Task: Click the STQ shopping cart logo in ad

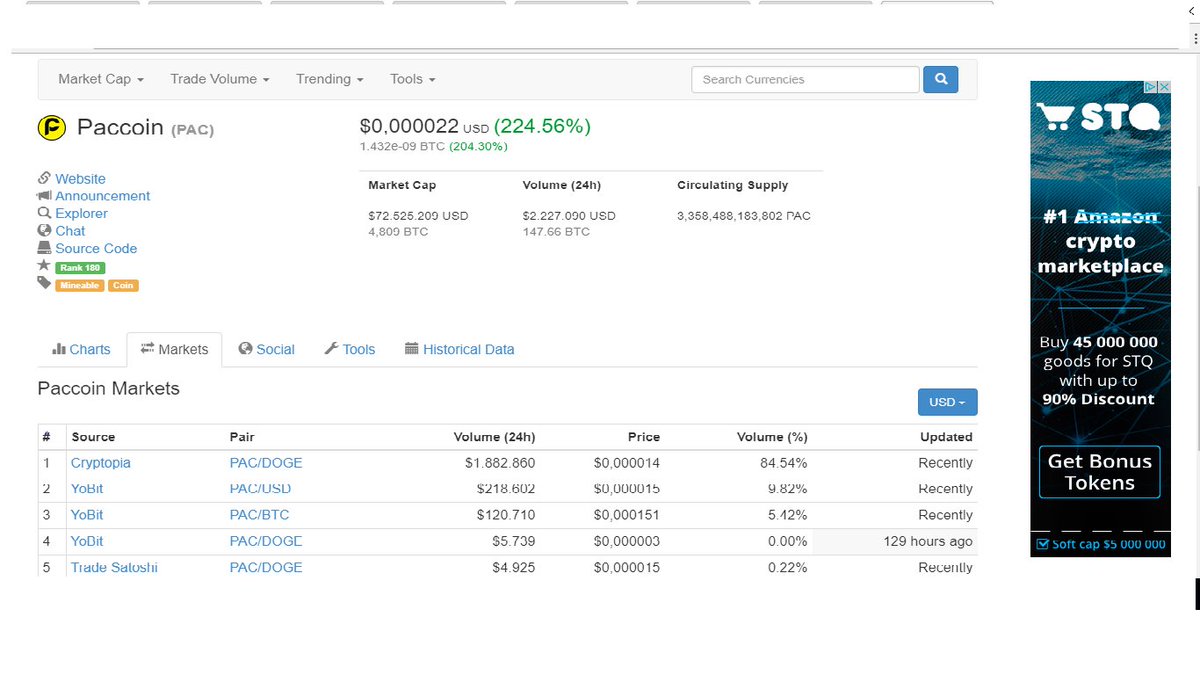Action: (1100, 117)
